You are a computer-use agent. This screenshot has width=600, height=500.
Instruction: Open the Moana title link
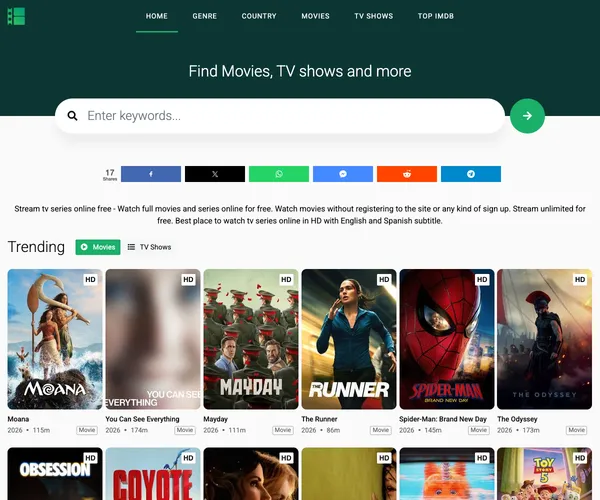18,419
